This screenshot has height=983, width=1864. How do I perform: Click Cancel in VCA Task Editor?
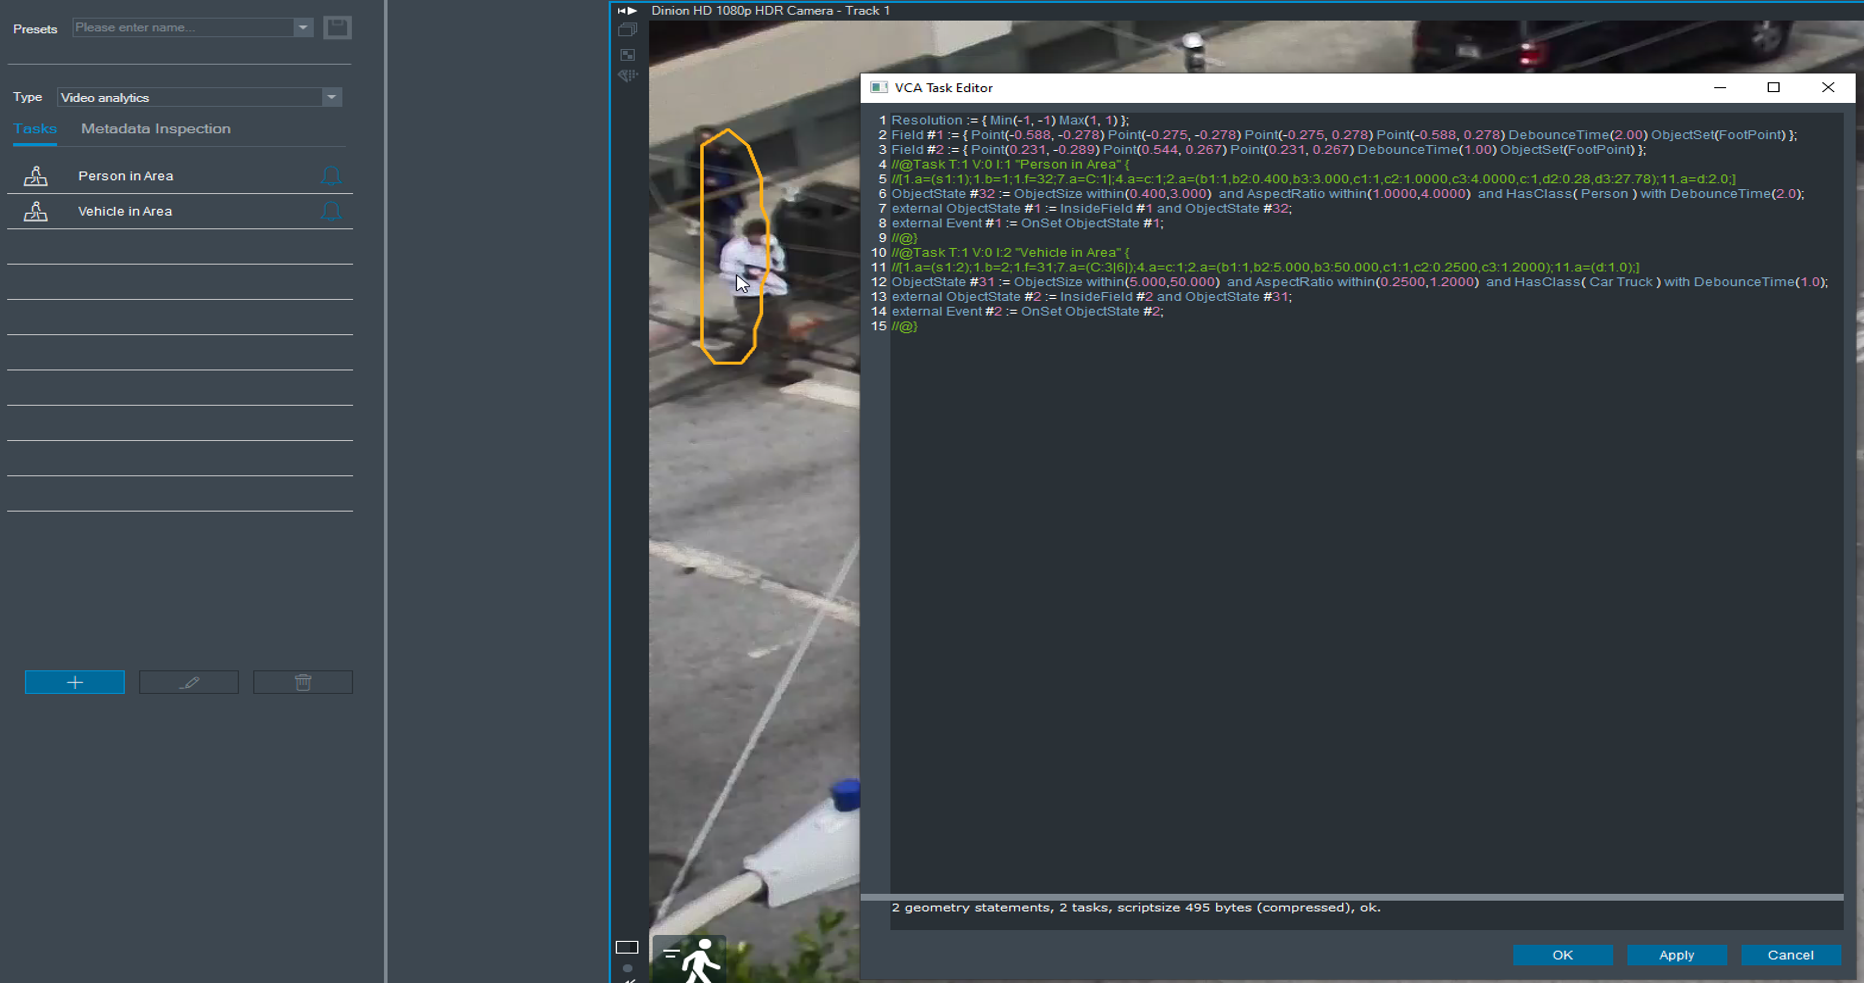[x=1790, y=955]
